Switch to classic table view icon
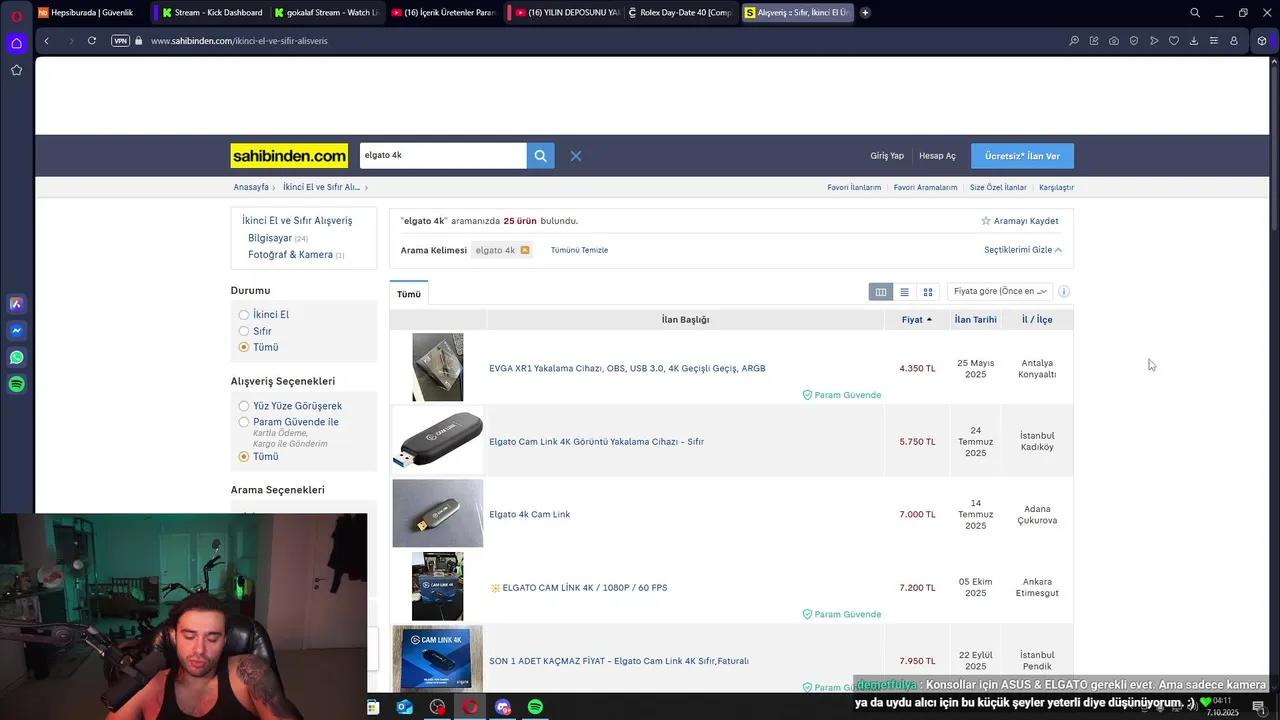 click(881, 292)
